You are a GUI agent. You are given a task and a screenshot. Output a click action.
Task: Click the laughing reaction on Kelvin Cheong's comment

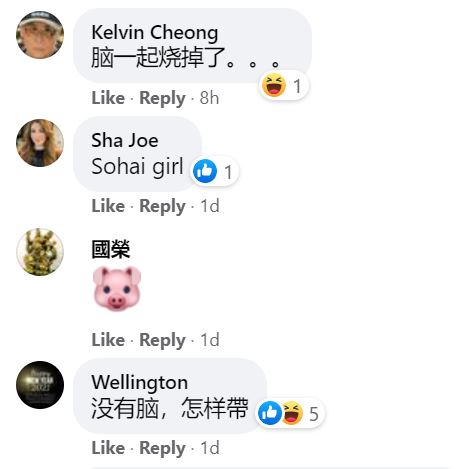pos(274,86)
